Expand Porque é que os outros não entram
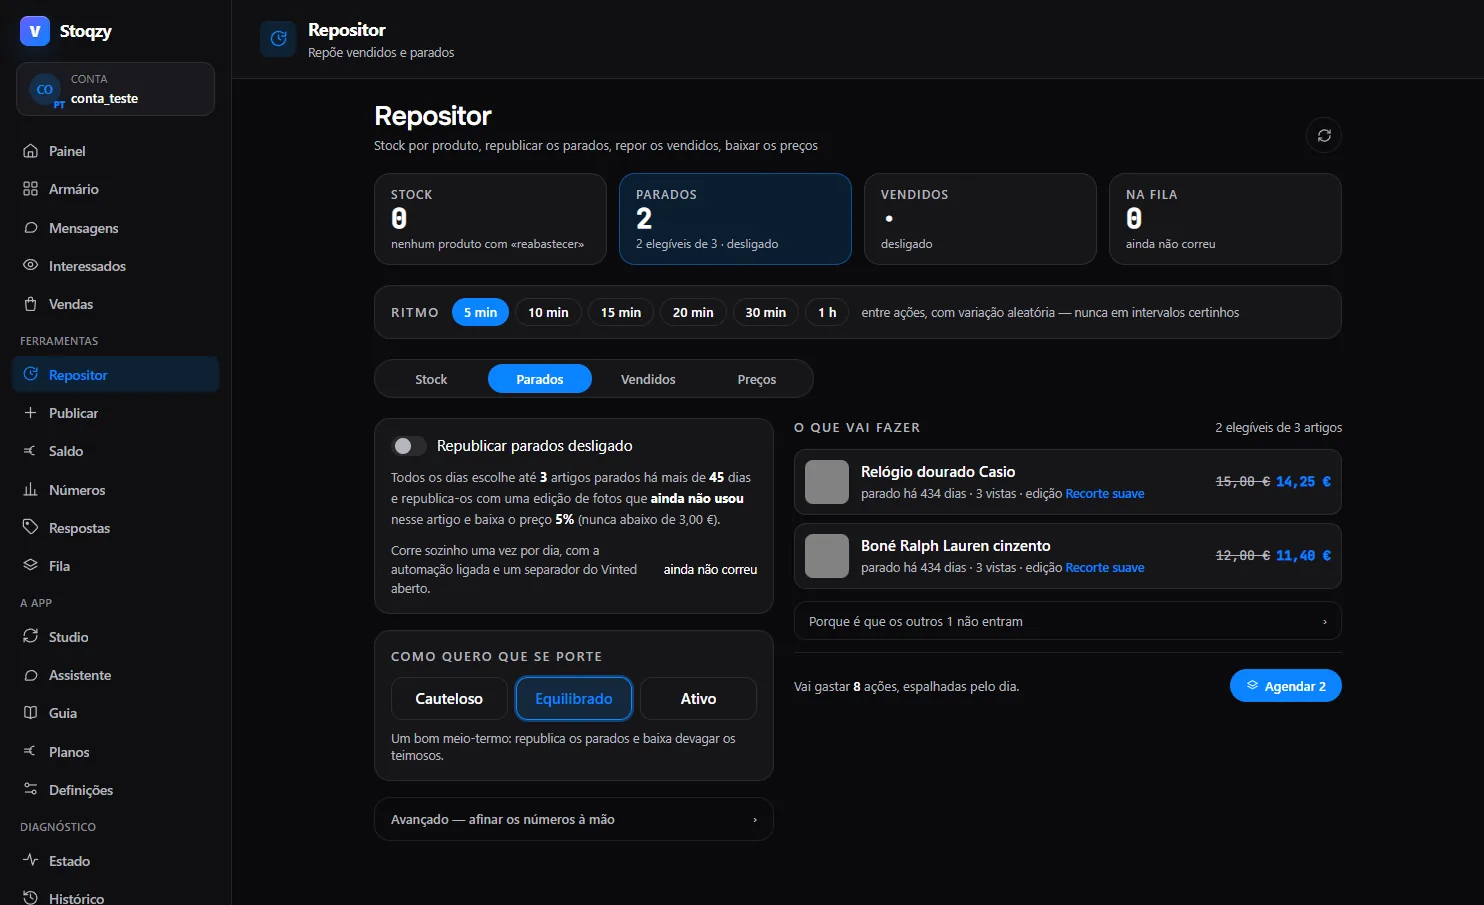 (1067, 621)
